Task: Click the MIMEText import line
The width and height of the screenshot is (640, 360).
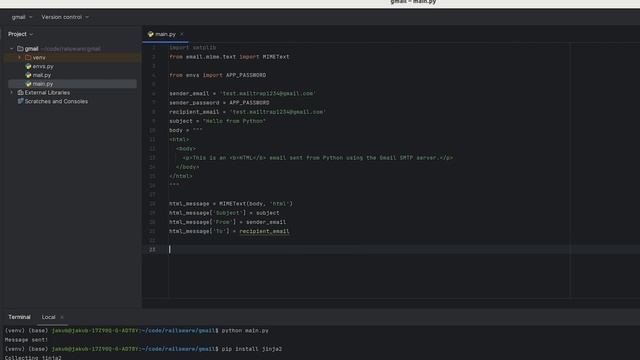Action: click(x=229, y=57)
